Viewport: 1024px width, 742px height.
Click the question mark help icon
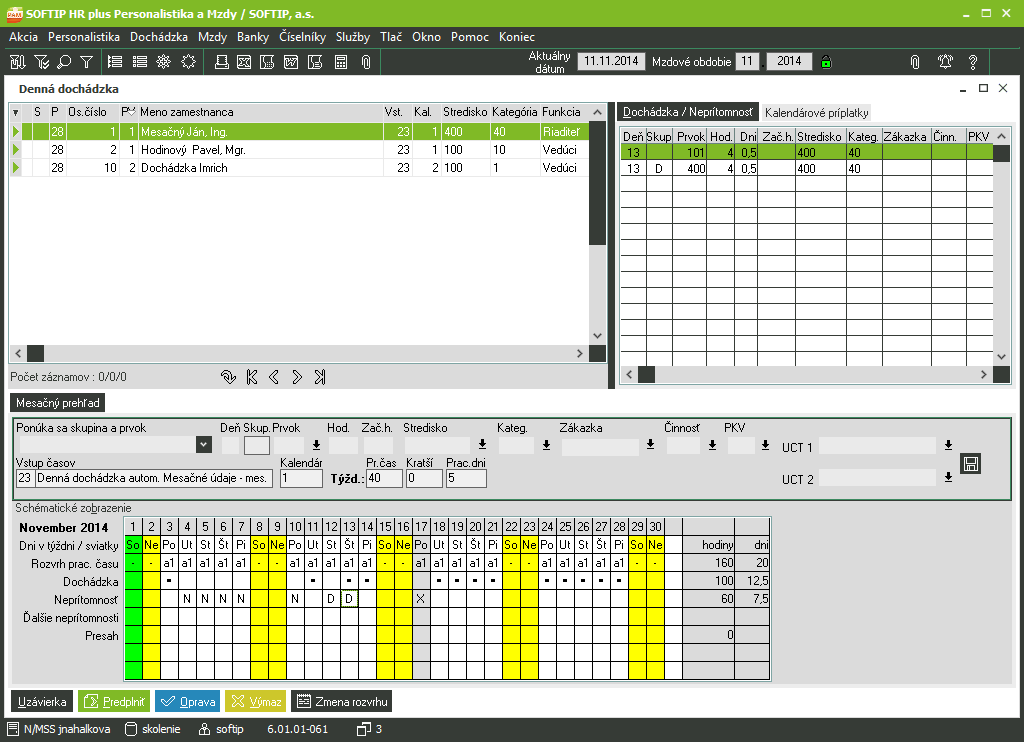tap(972, 62)
